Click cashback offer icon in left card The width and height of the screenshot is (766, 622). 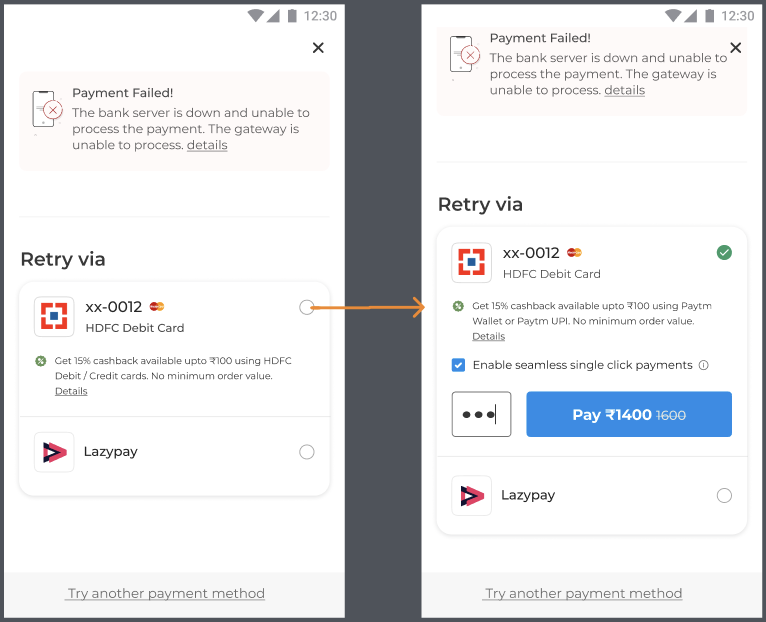click(x=40, y=361)
